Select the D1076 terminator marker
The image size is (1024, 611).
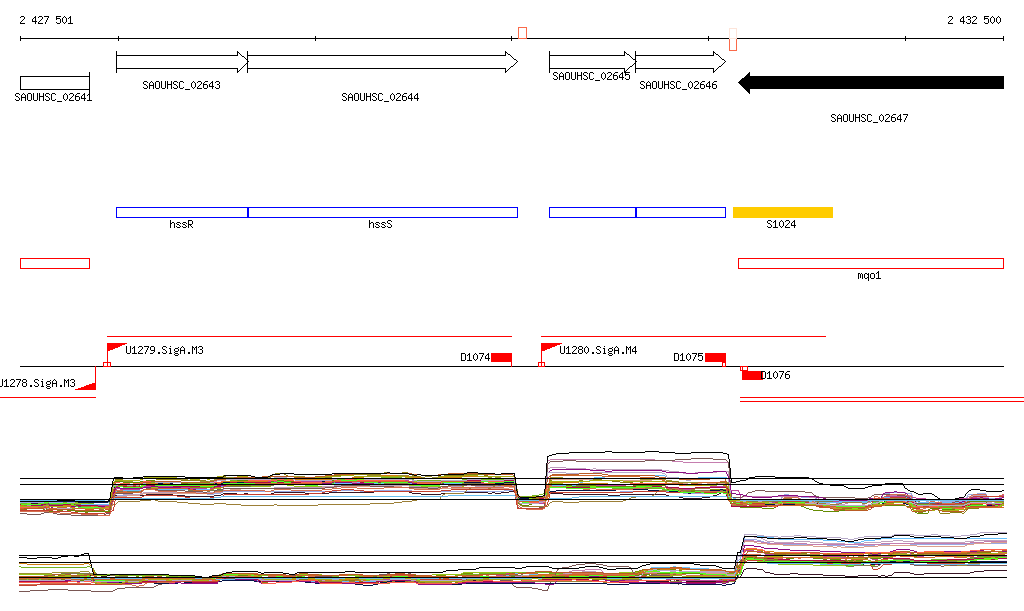[x=751, y=375]
